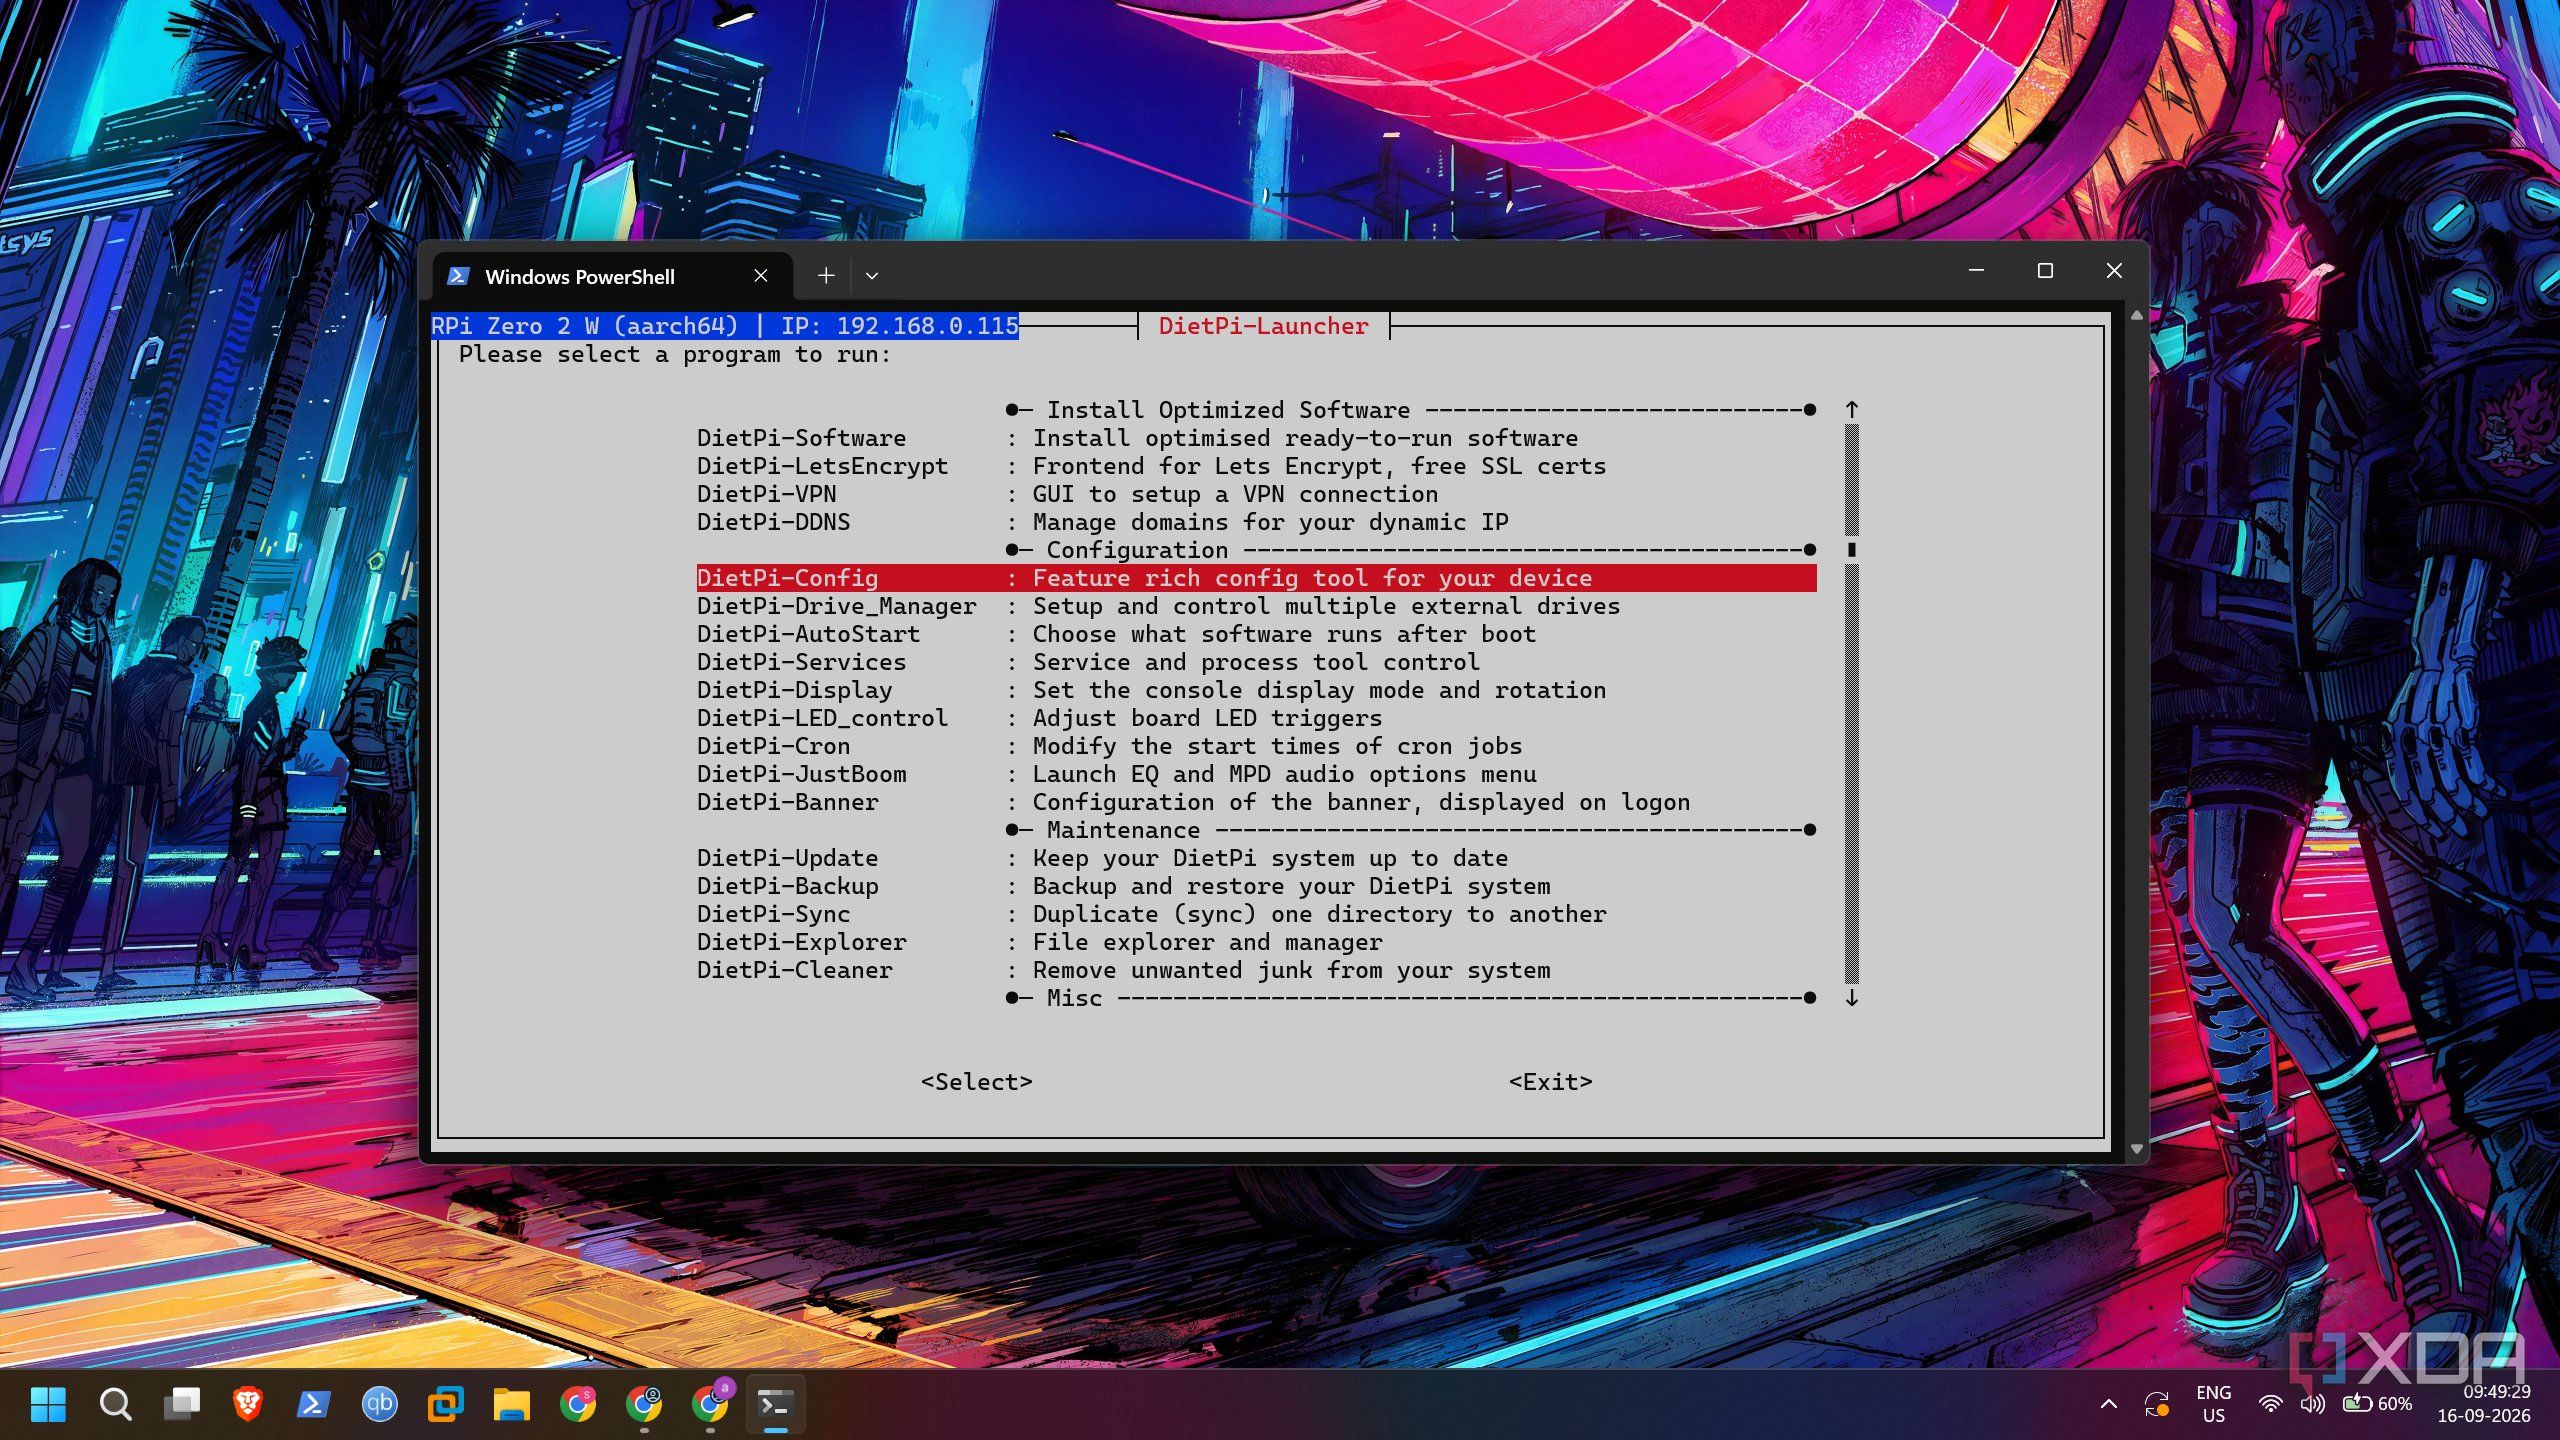Click the terminal scrollbar's top arrow

(2137, 315)
